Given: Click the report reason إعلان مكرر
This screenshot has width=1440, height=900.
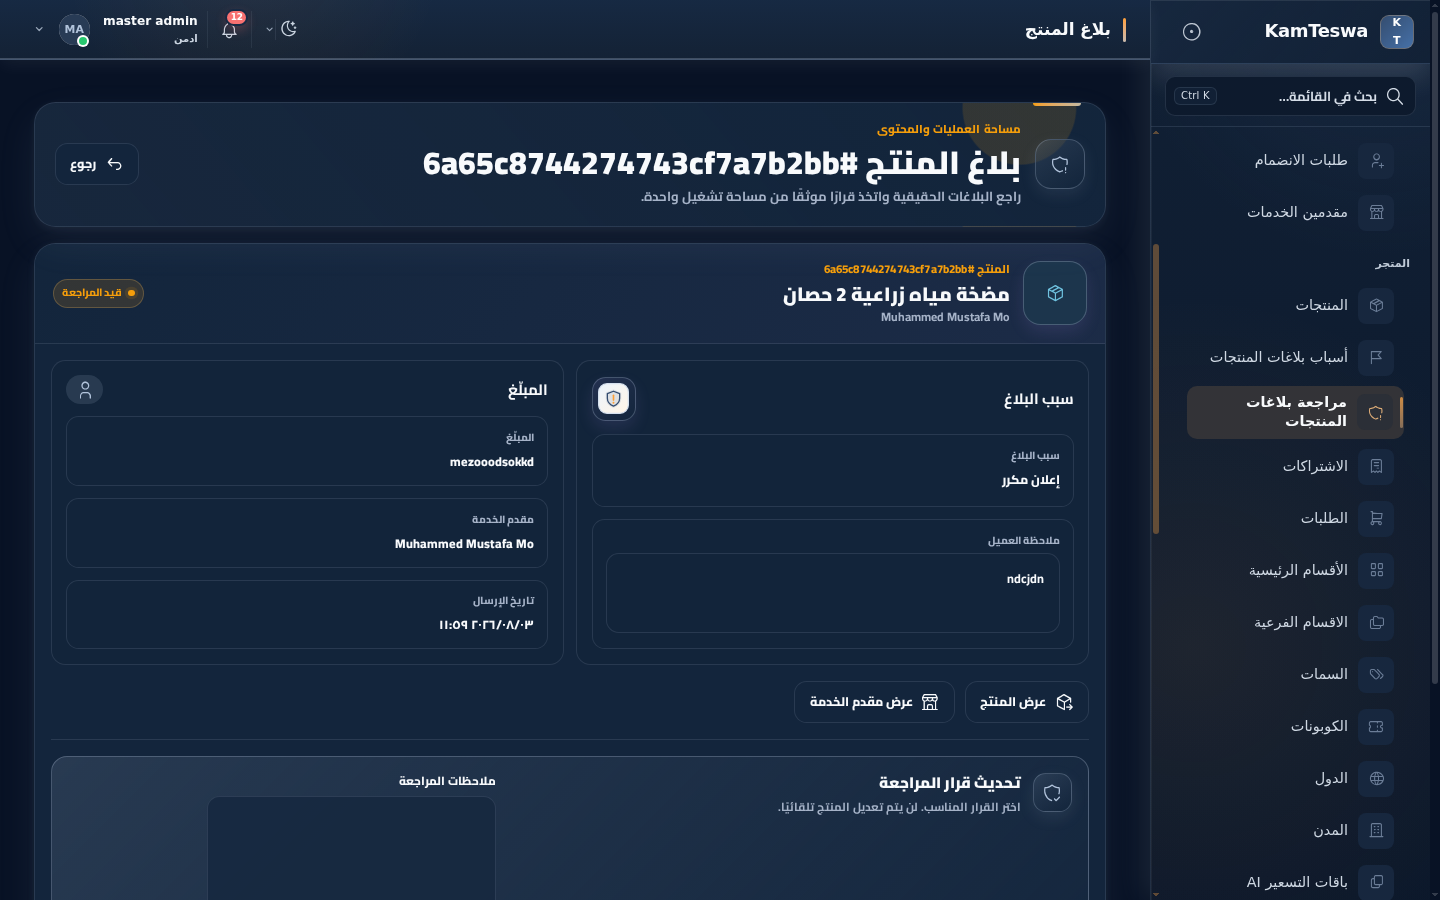Looking at the screenshot, I should 1031,480.
